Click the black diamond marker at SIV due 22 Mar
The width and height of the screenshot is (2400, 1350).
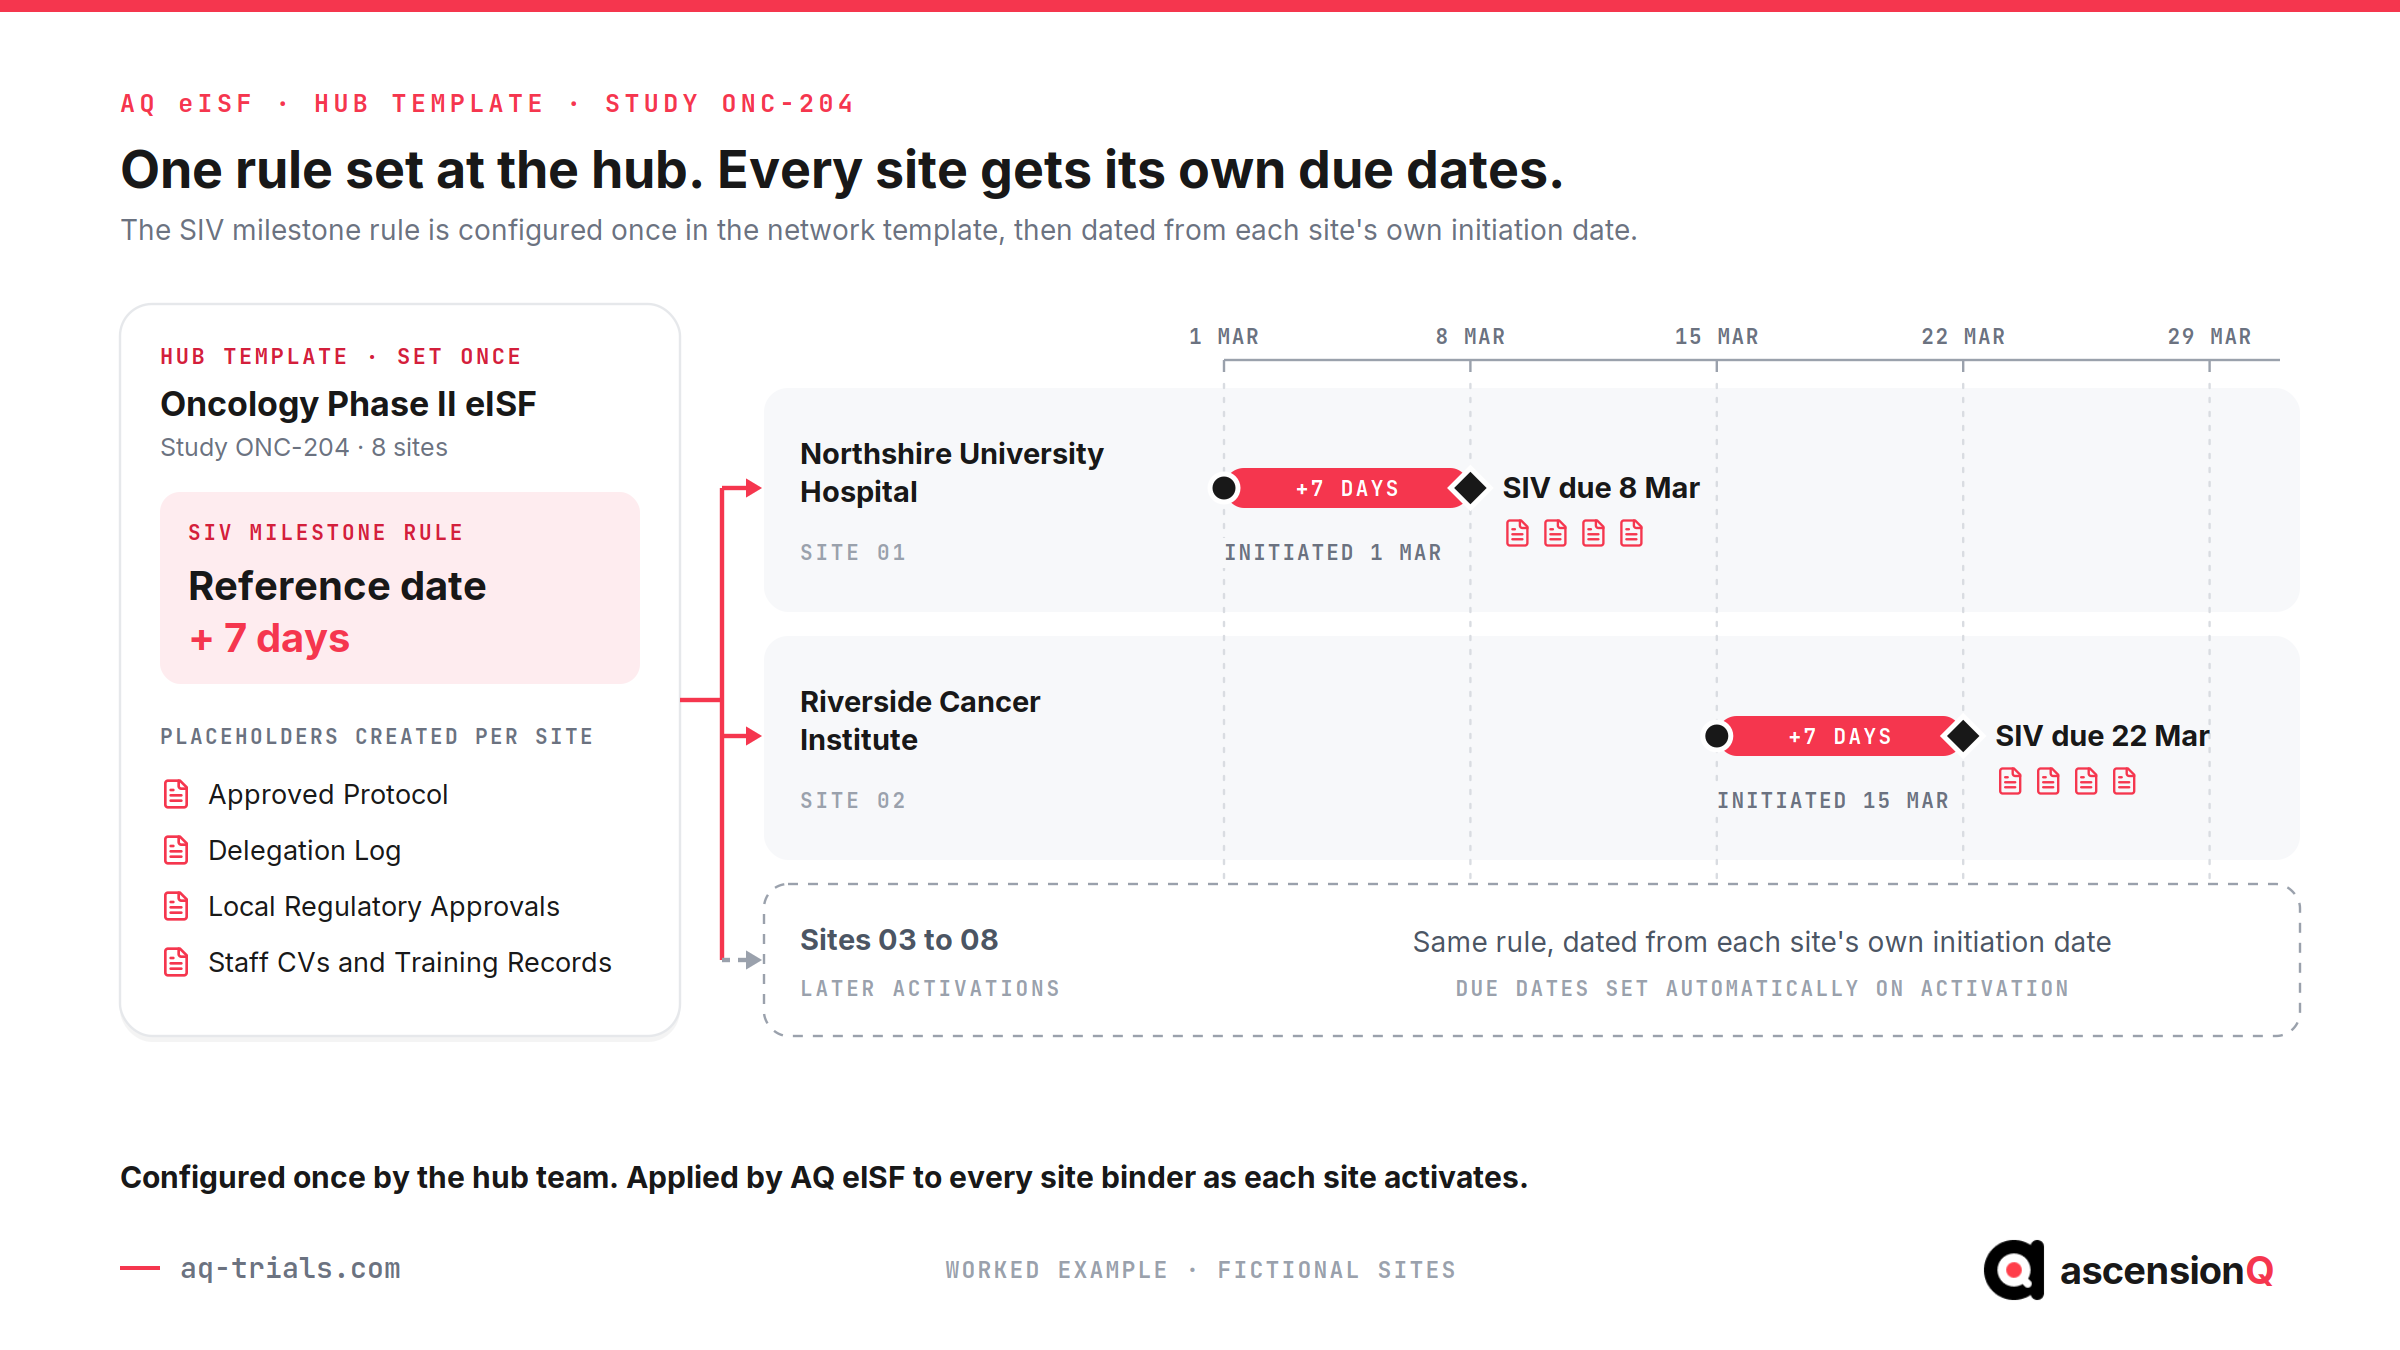click(x=1963, y=736)
